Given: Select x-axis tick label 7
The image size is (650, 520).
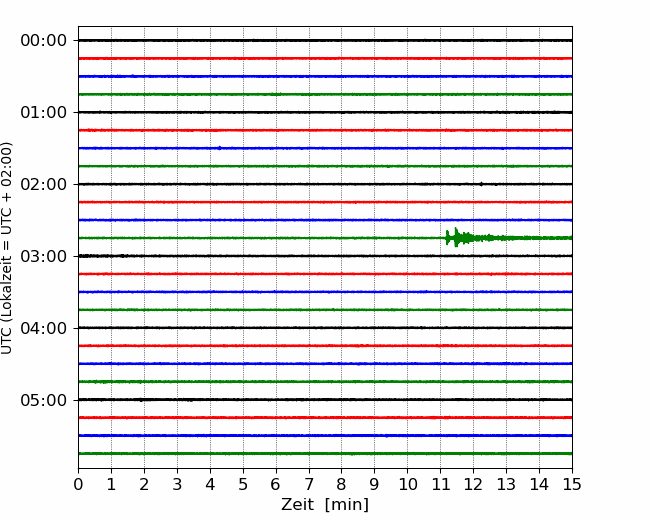Looking at the screenshot, I should tap(309, 484).
